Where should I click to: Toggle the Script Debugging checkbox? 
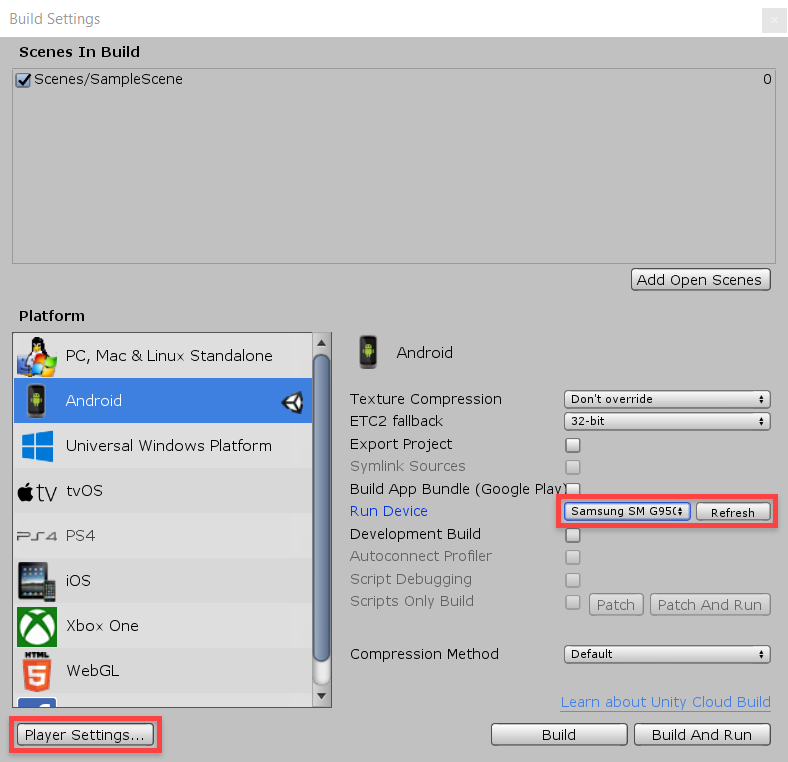572,580
